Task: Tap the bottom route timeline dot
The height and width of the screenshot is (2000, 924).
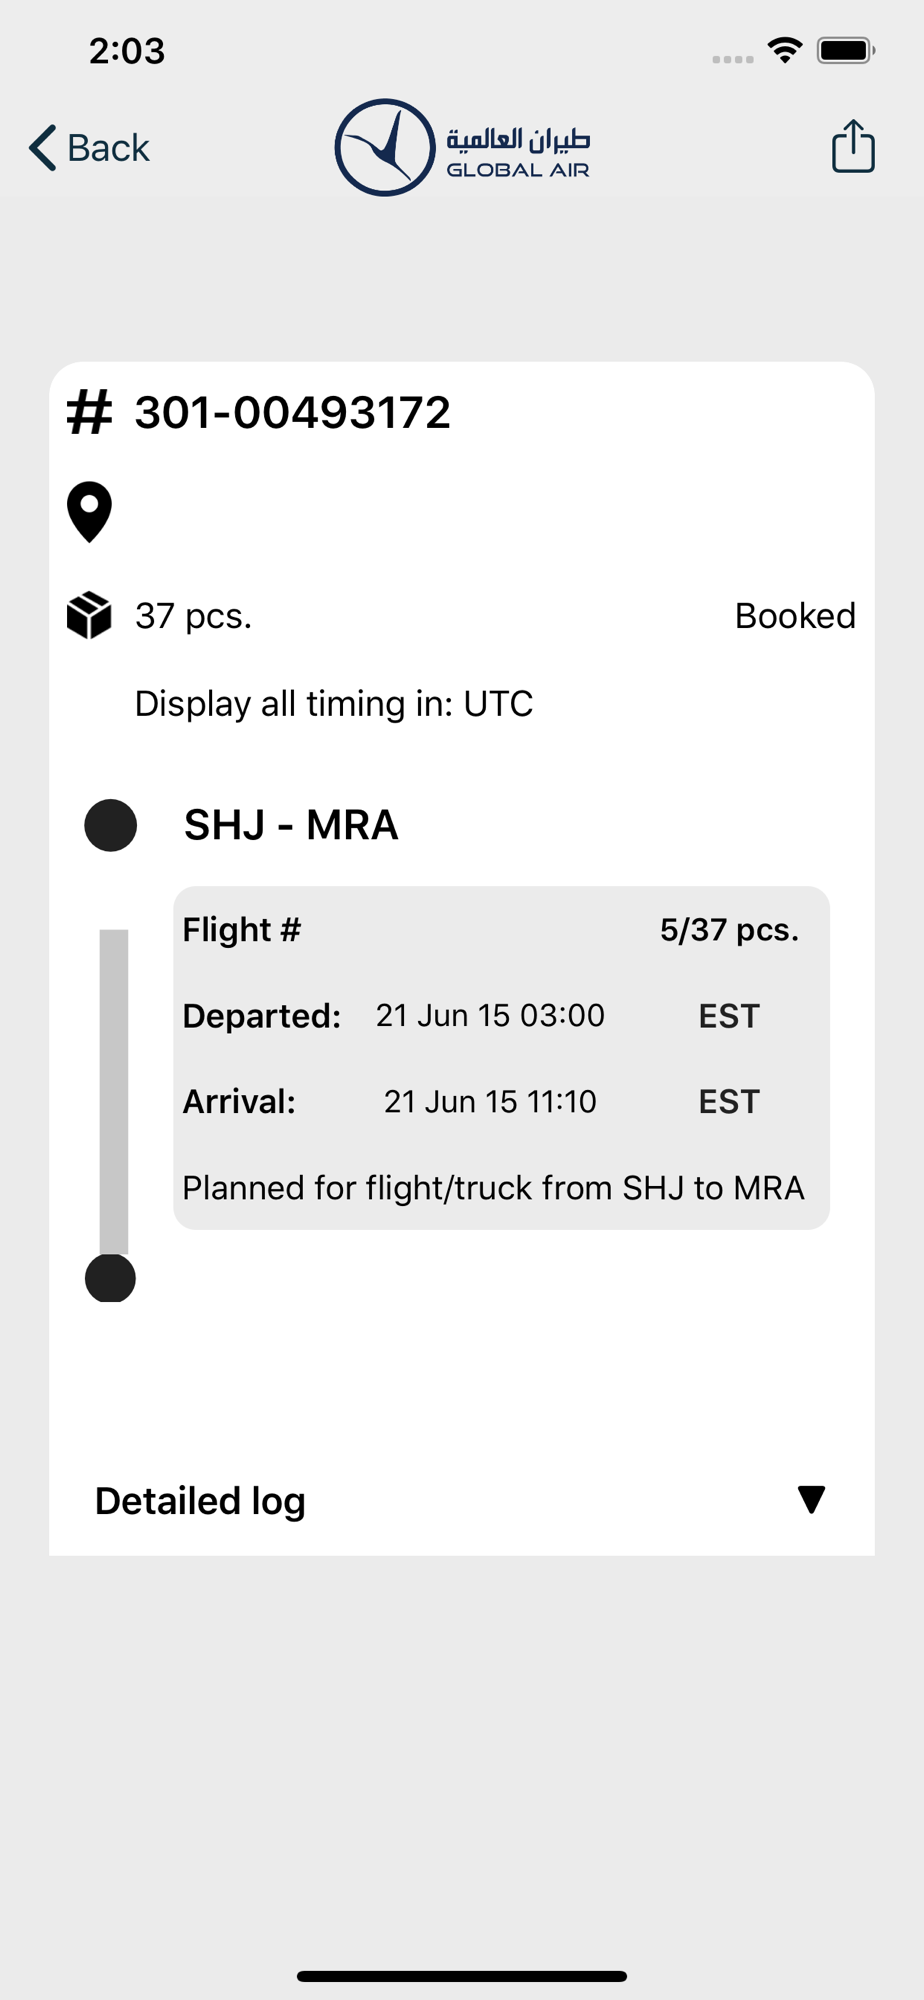Action: click(x=111, y=1277)
